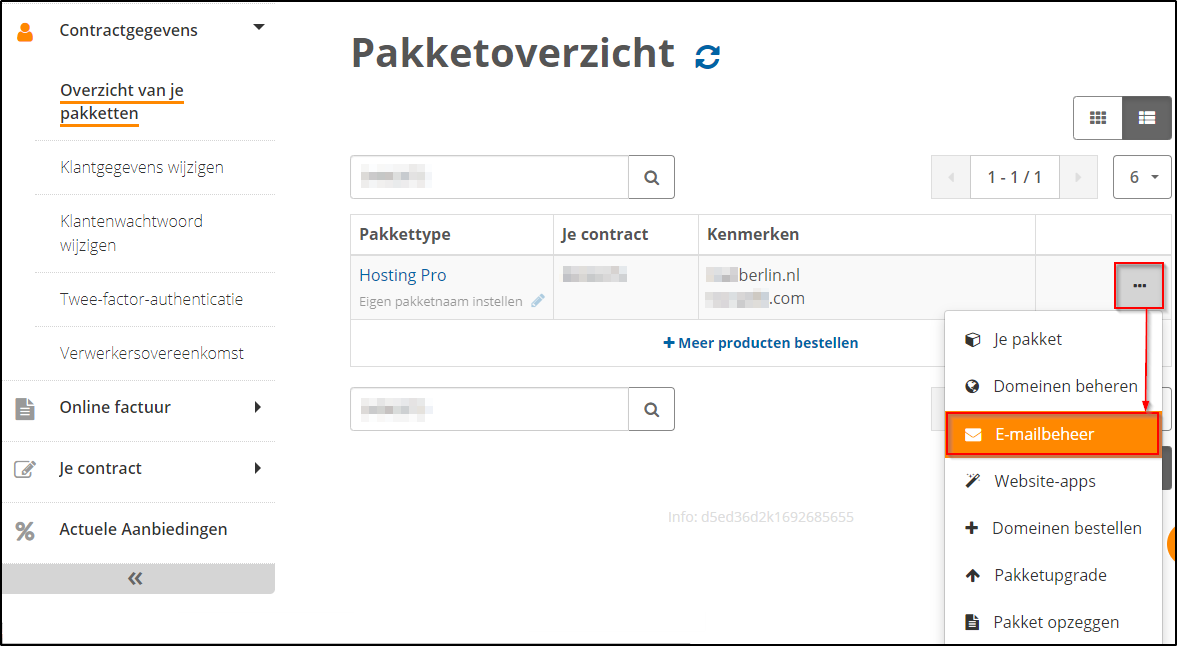The width and height of the screenshot is (1177, 646).
Task: Click the search magnifier icon above the table
Action: click(651, 177)
